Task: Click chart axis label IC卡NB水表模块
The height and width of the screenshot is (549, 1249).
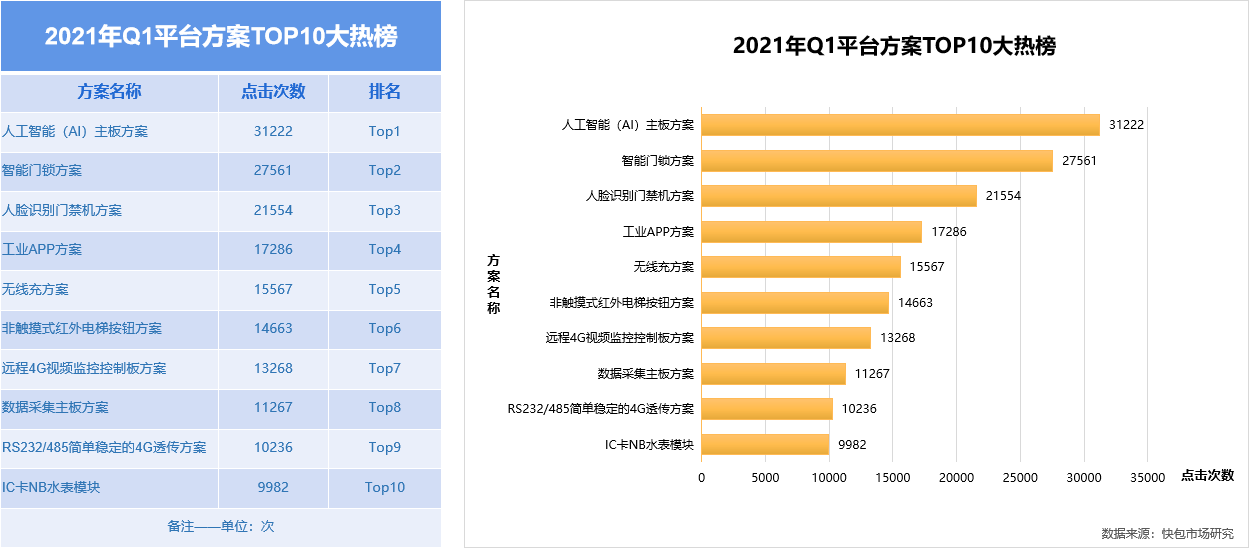Action: click(649, 445)
